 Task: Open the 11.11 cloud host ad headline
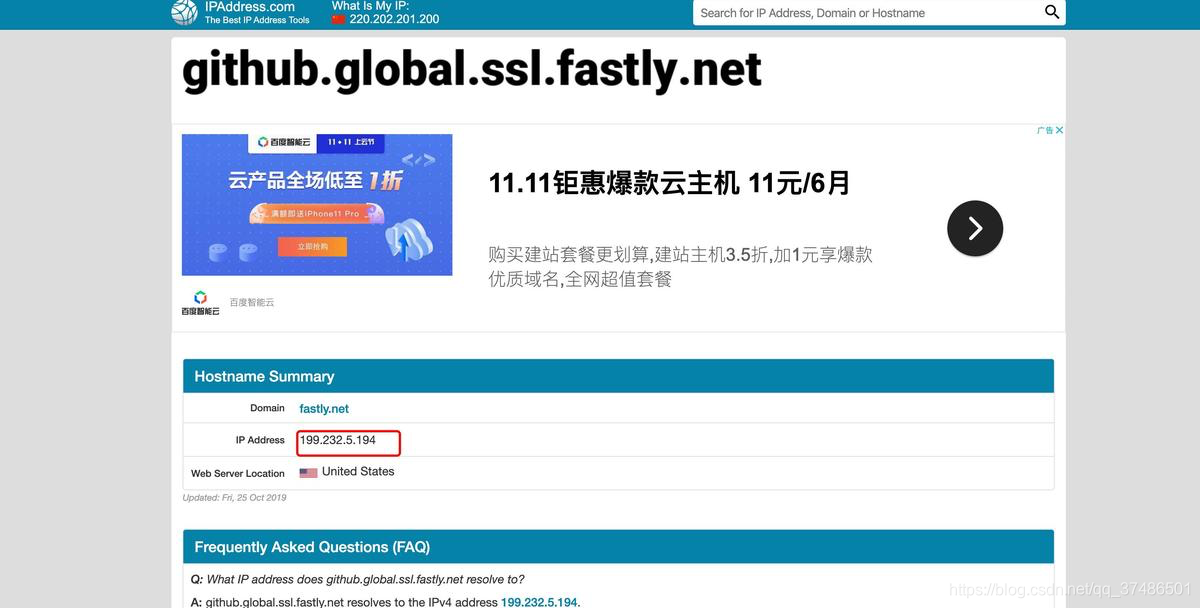click(669, 183)
